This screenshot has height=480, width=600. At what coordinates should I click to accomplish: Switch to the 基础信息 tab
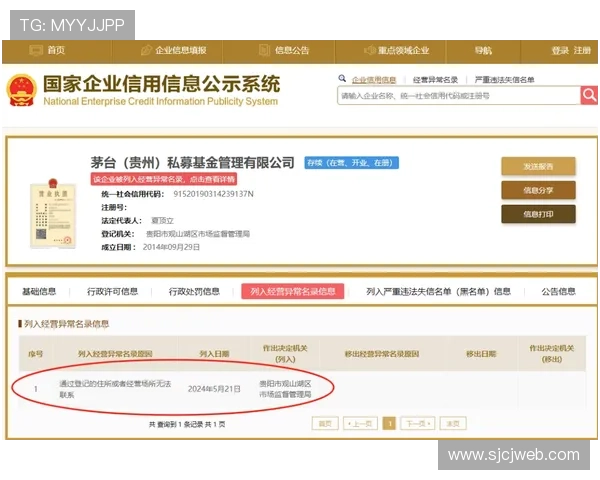(39, 292)
